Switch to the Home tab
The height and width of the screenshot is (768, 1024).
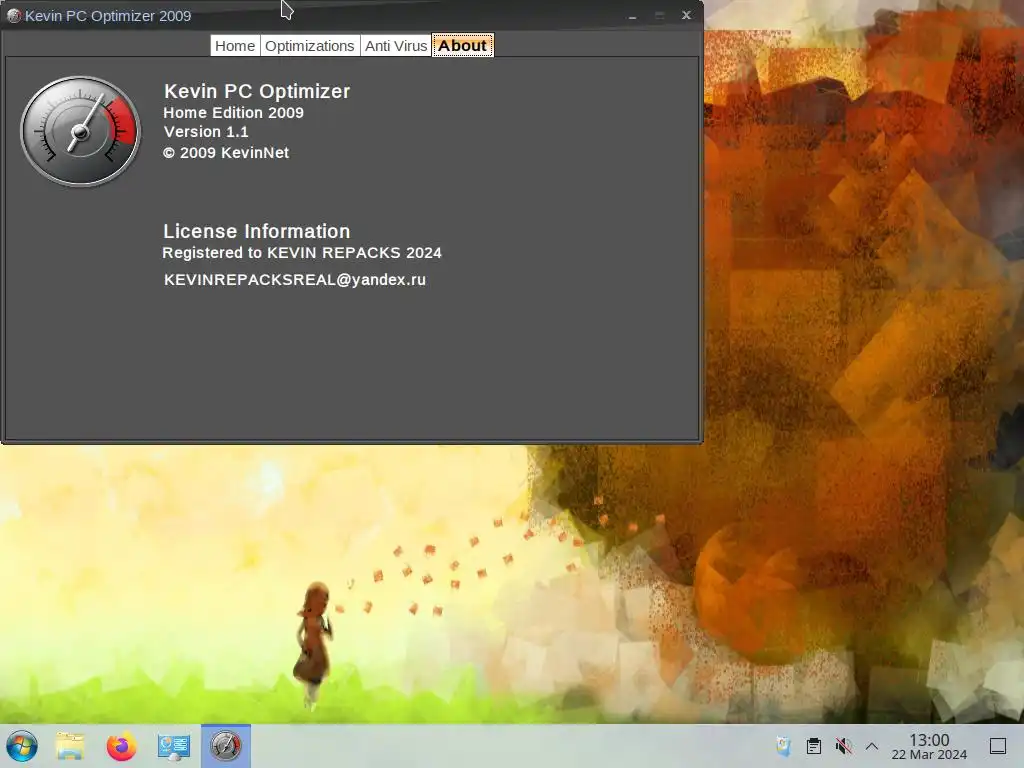[x=235, y=46]
